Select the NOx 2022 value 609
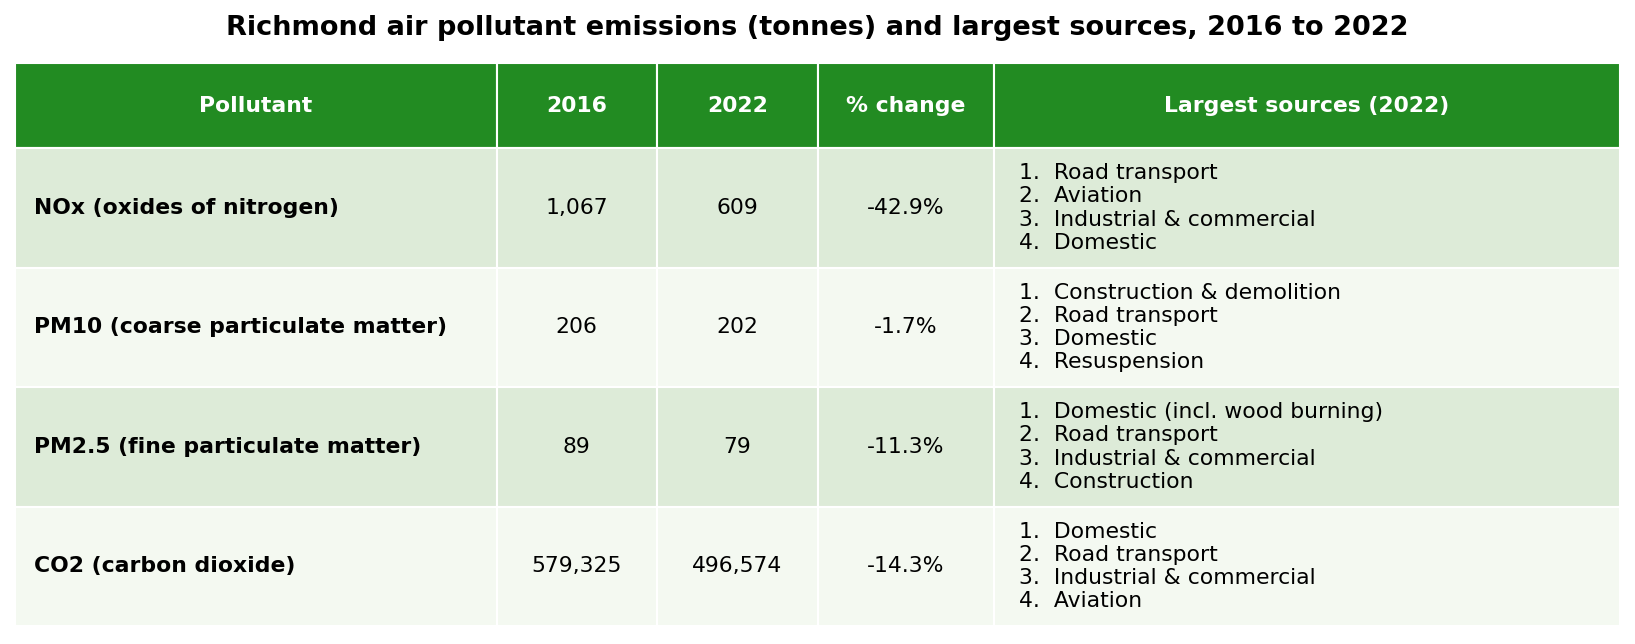Screen dimensions: 1635x644 click(x=737, y=208)
